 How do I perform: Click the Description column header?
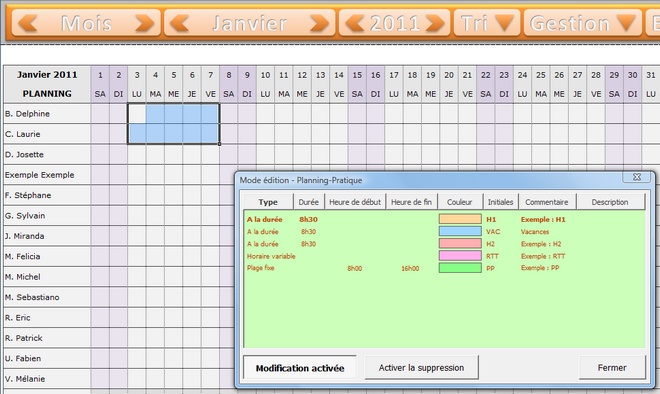pos(610,202)
